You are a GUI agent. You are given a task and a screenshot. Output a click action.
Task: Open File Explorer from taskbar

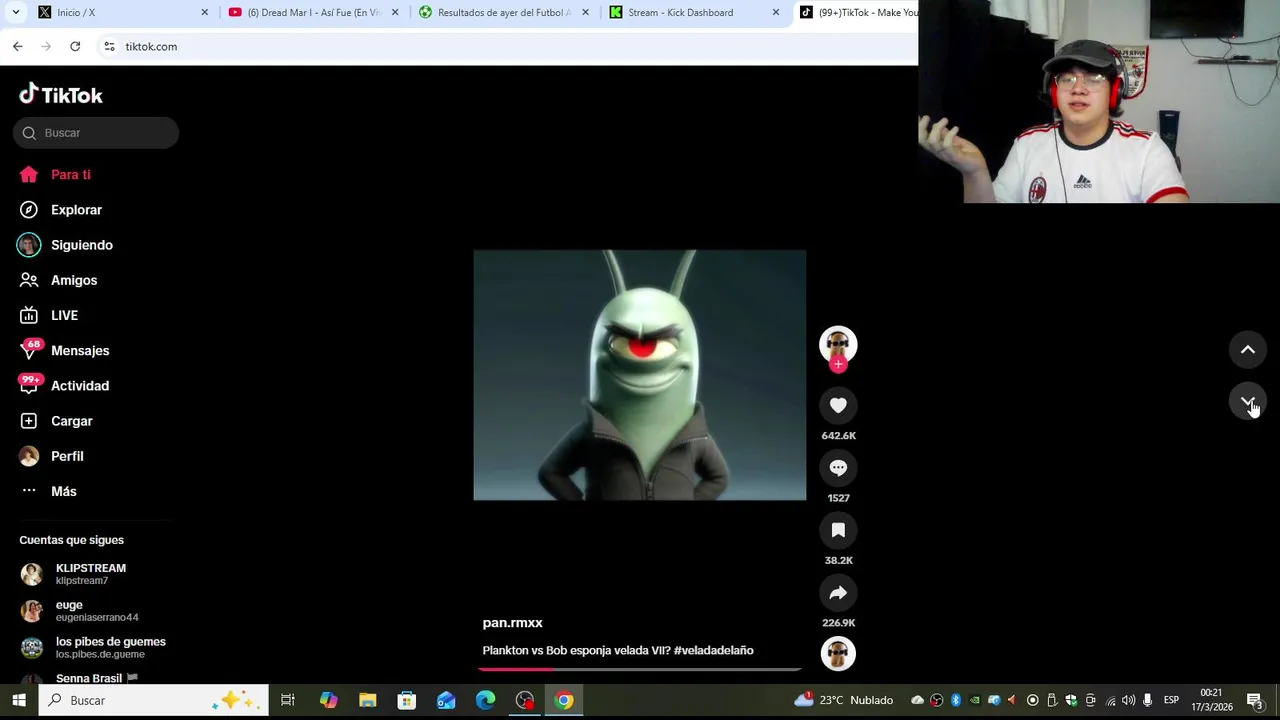tap(367, 700)
